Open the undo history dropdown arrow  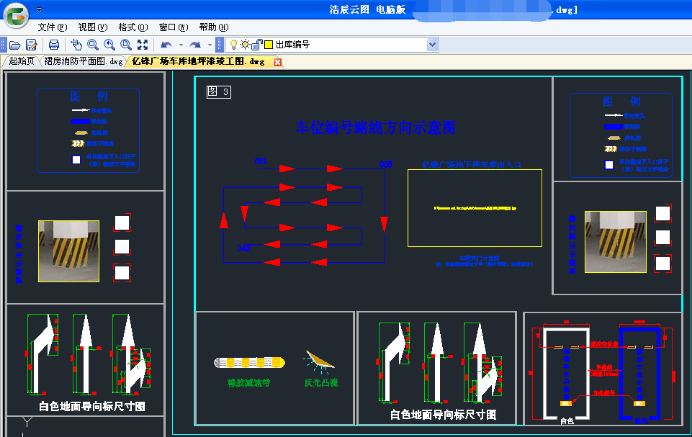(180, 45)
